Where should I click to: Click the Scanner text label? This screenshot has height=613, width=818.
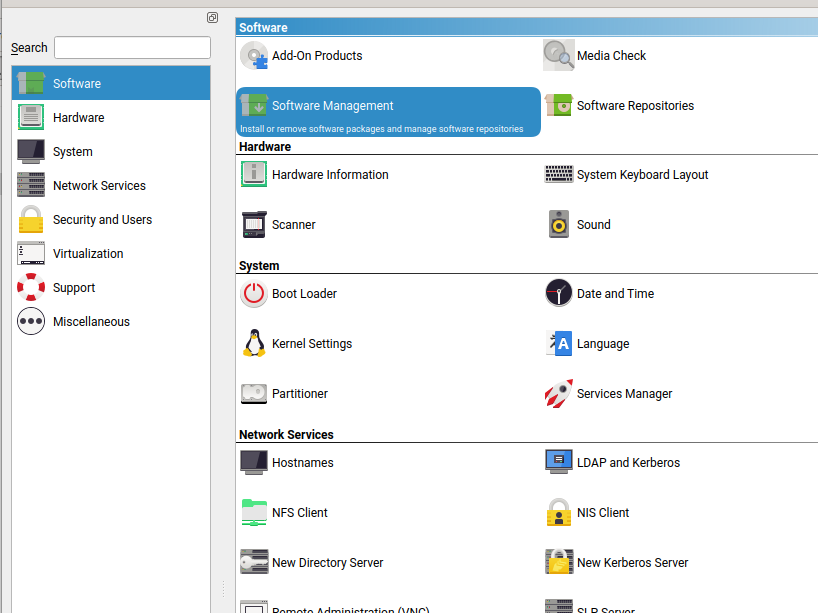coord(294,224)
